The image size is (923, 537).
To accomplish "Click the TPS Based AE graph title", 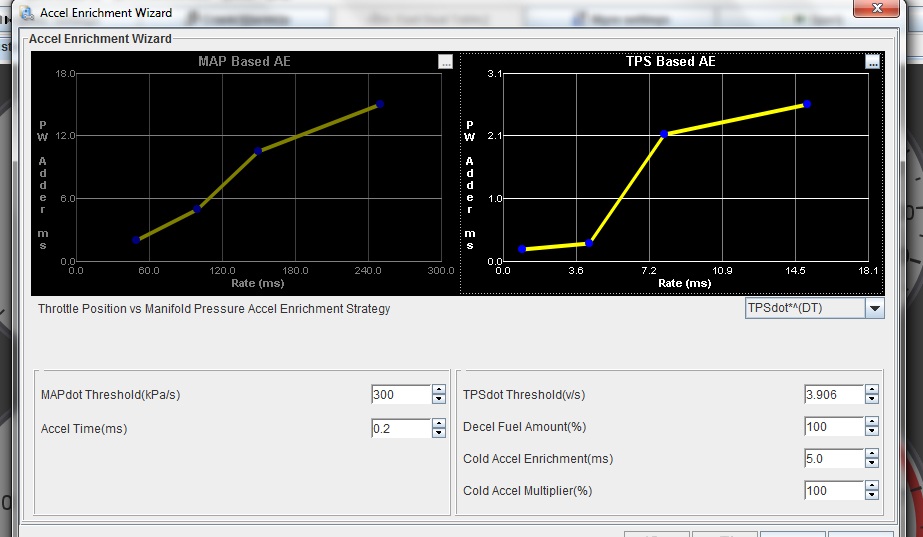I will click(x=670, y=61).
